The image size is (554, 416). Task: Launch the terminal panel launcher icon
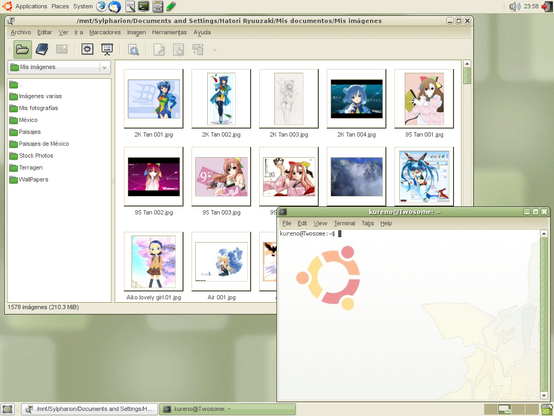[x=143, y=6]
